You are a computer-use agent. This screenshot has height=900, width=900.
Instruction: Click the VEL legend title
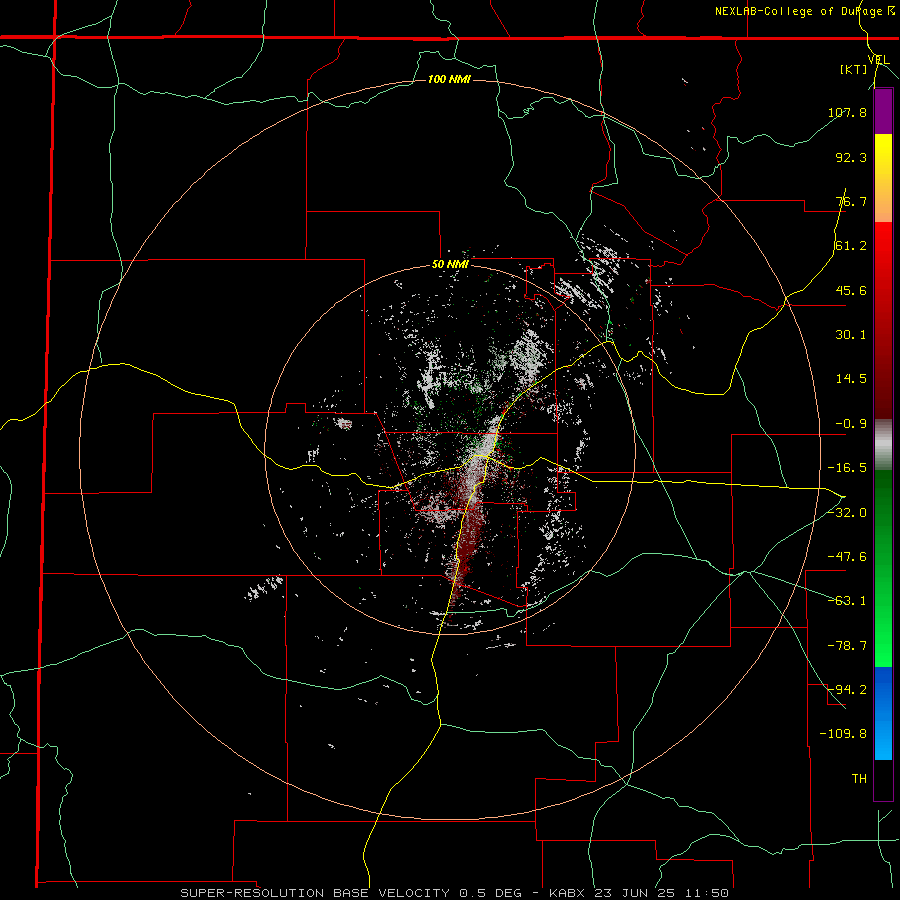(x=879, y=60)
